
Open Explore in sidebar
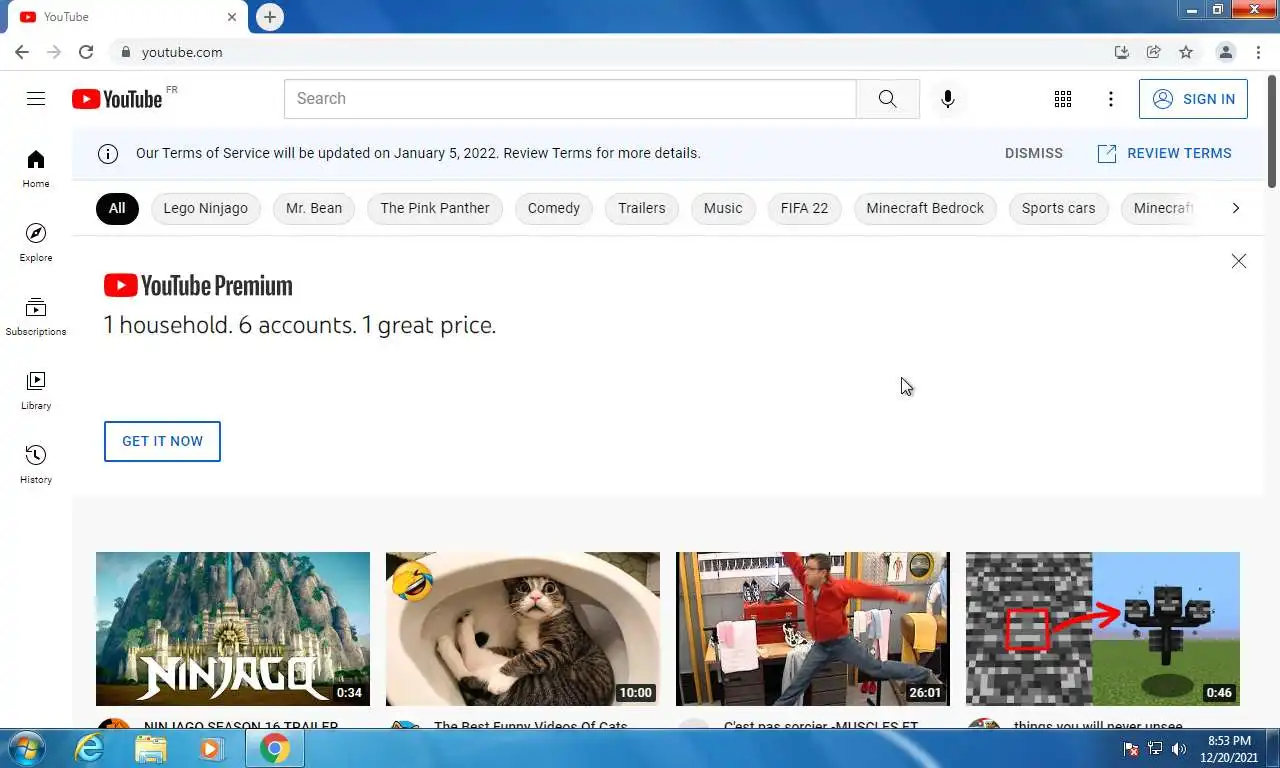tap(36, 243)
